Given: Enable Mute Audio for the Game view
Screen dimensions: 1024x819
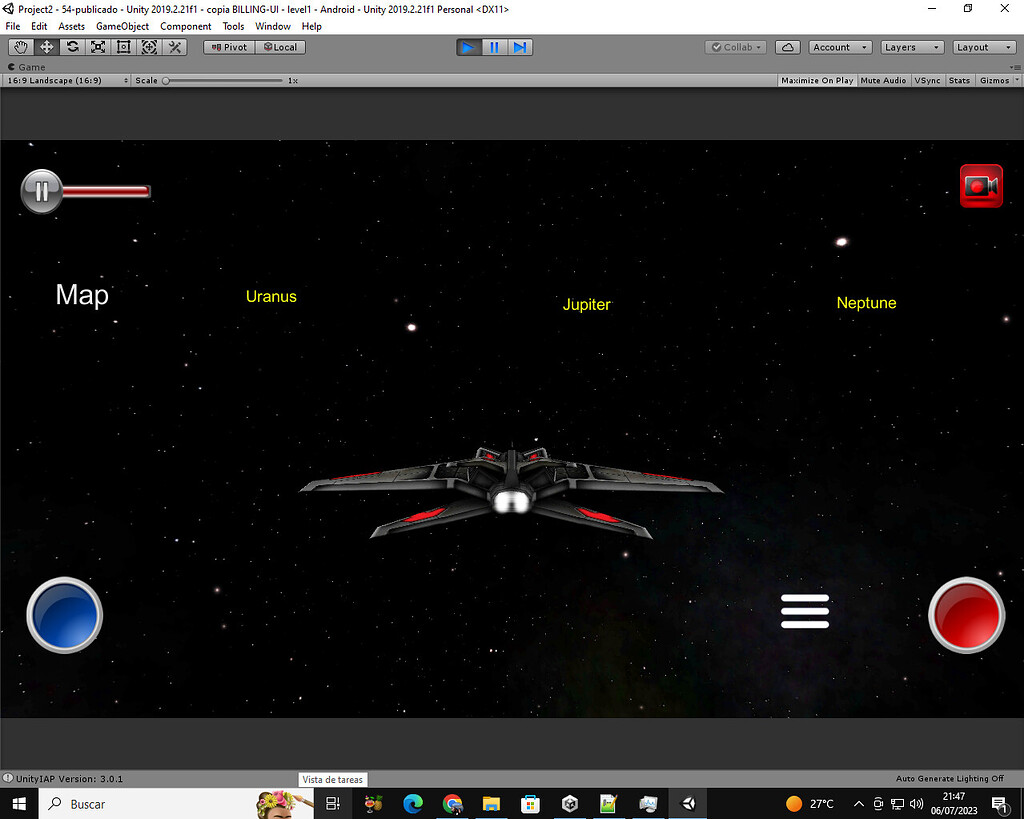Looking at the screenshot, I should point(882,80).
